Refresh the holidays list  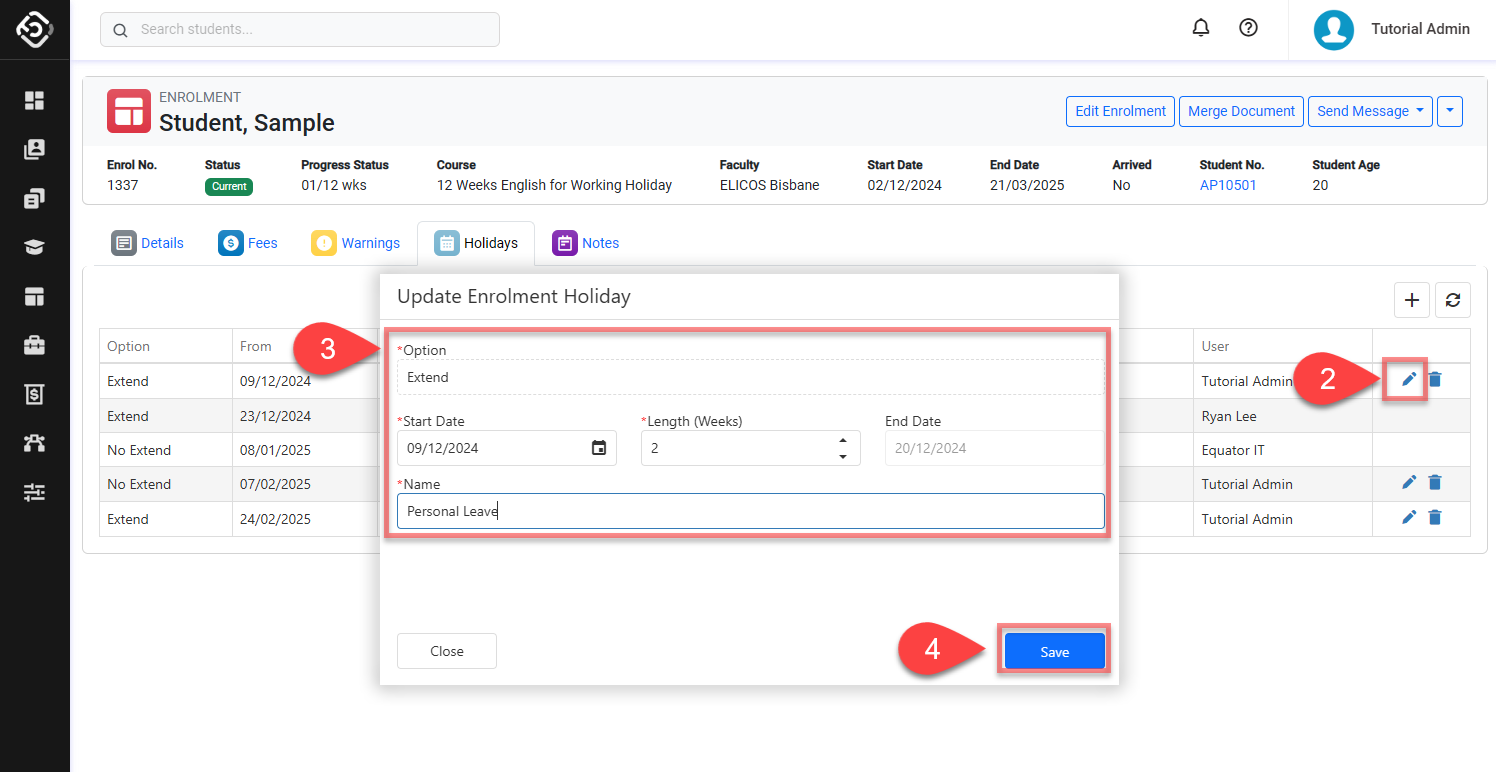[x=1453, y=300]
